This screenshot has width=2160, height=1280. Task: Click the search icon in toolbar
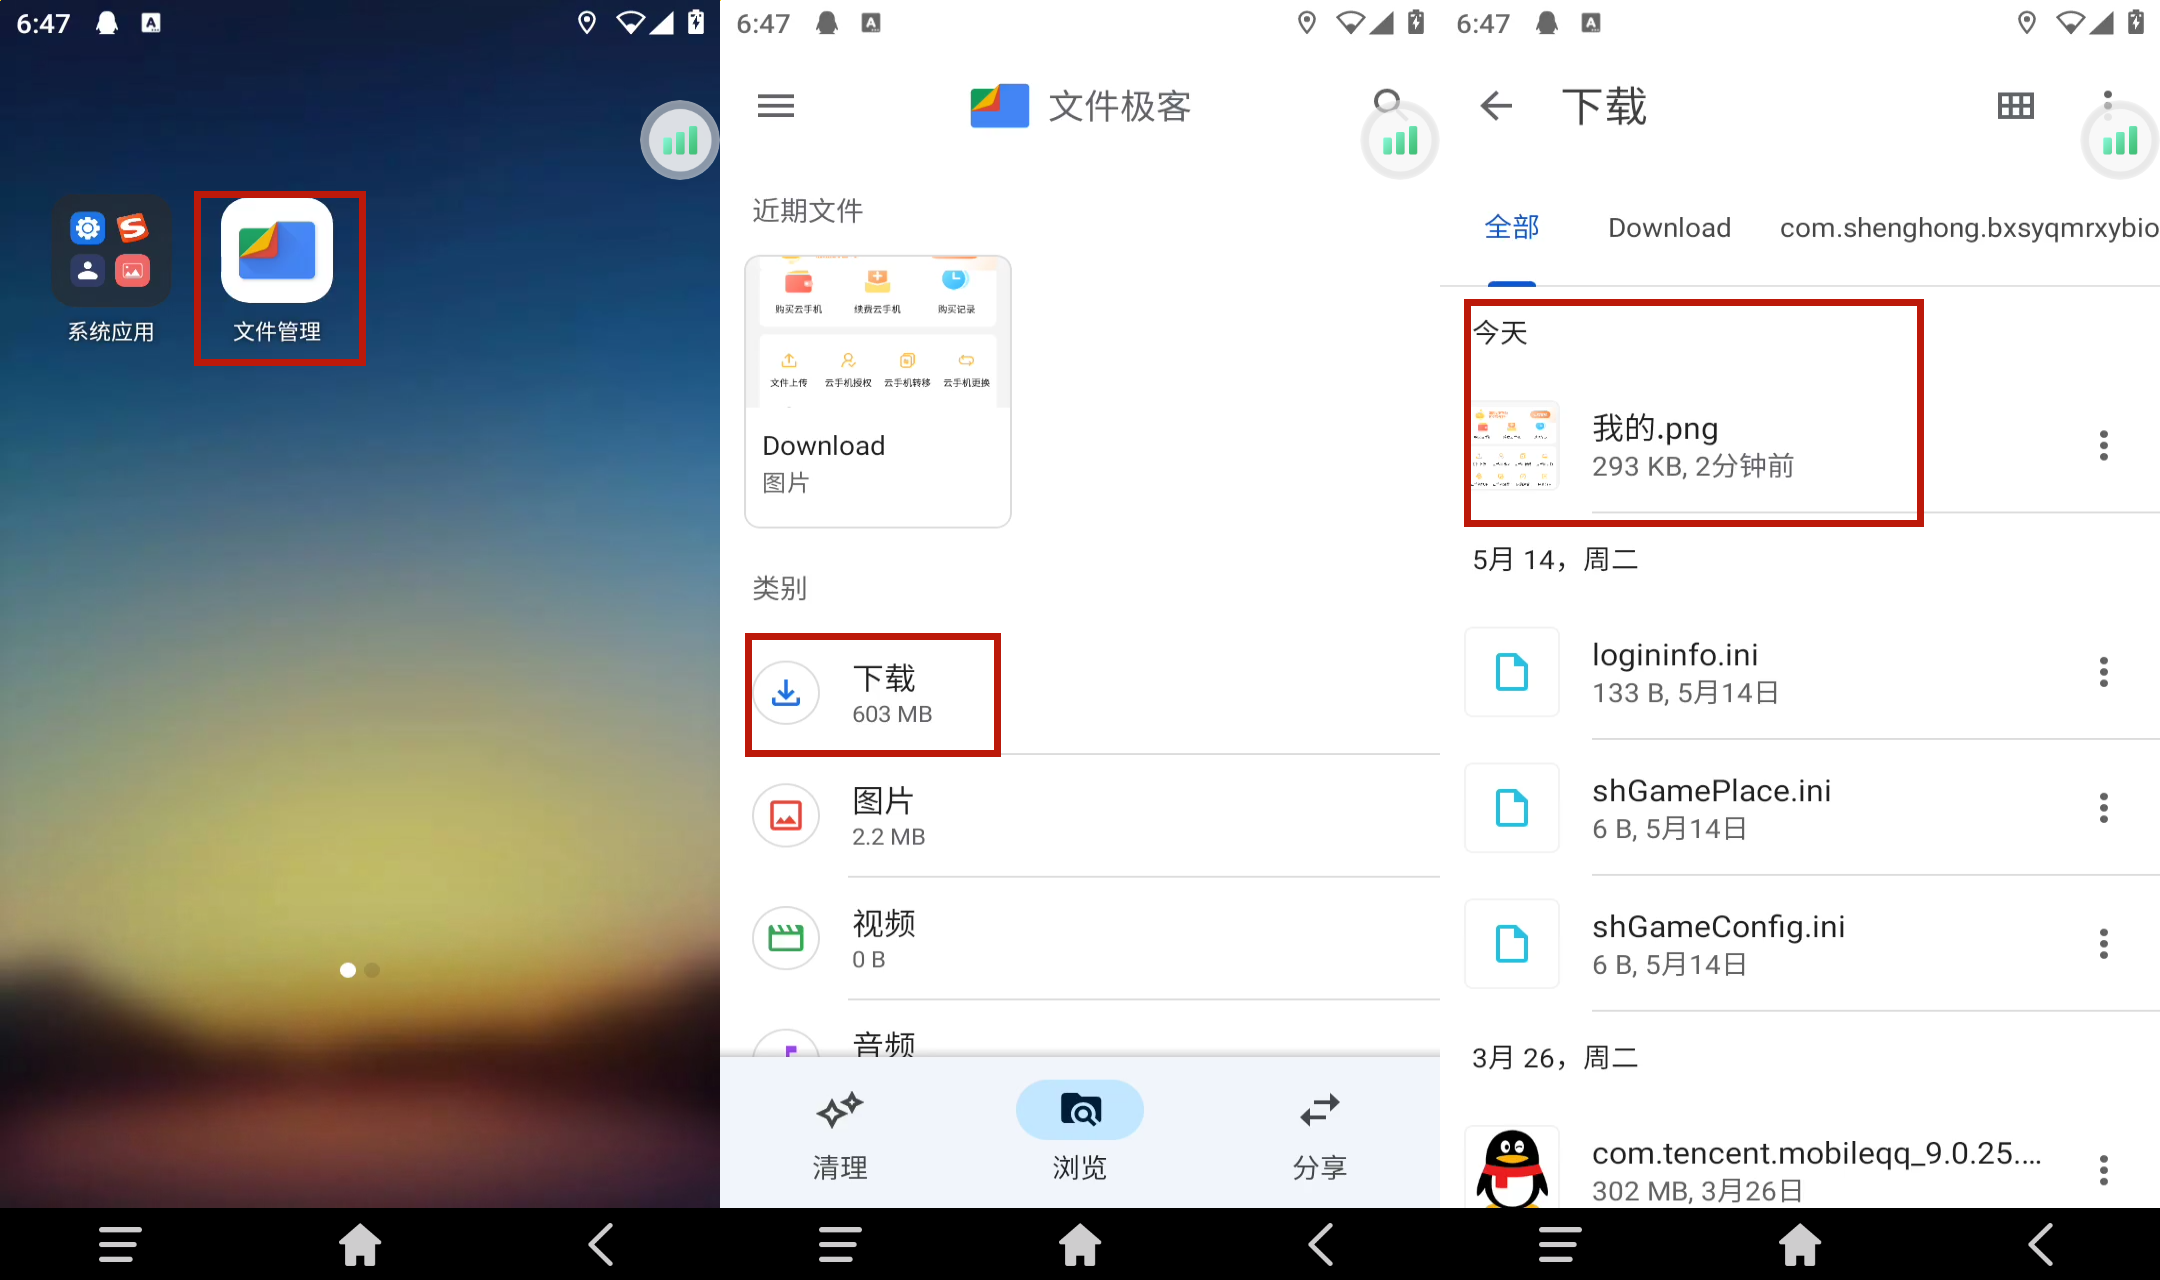click(1382, 105)
